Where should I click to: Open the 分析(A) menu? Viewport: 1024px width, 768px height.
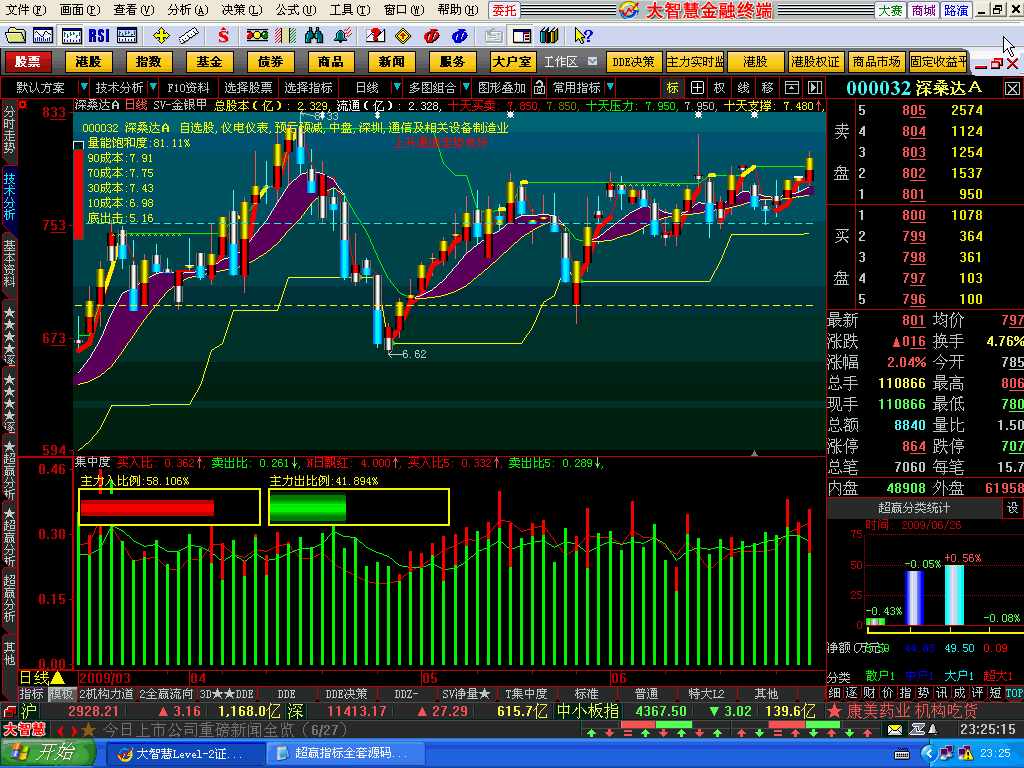point(187,10)
